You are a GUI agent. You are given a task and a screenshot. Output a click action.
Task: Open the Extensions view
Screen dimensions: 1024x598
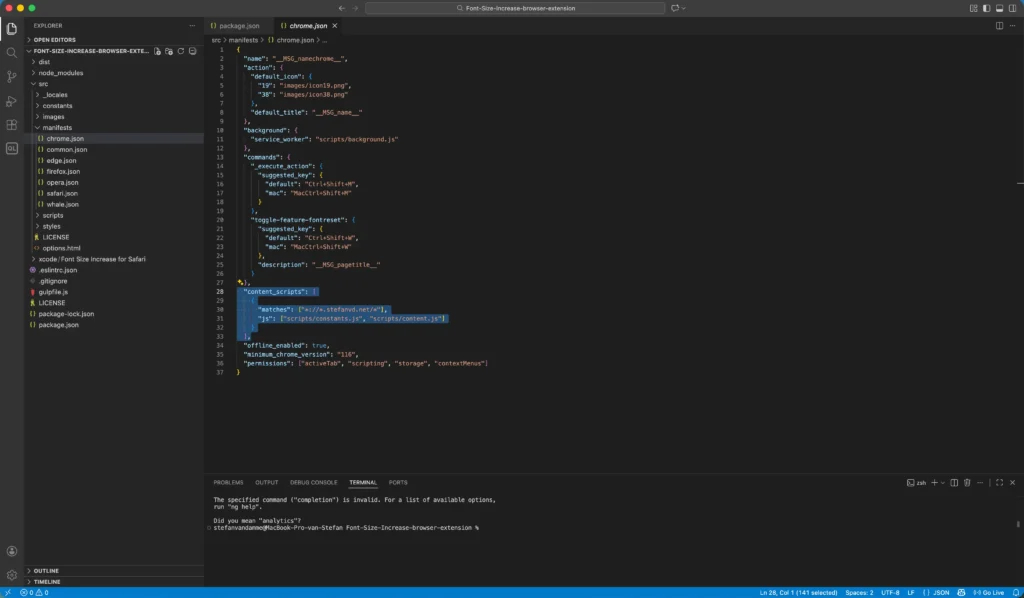(12, 125)
